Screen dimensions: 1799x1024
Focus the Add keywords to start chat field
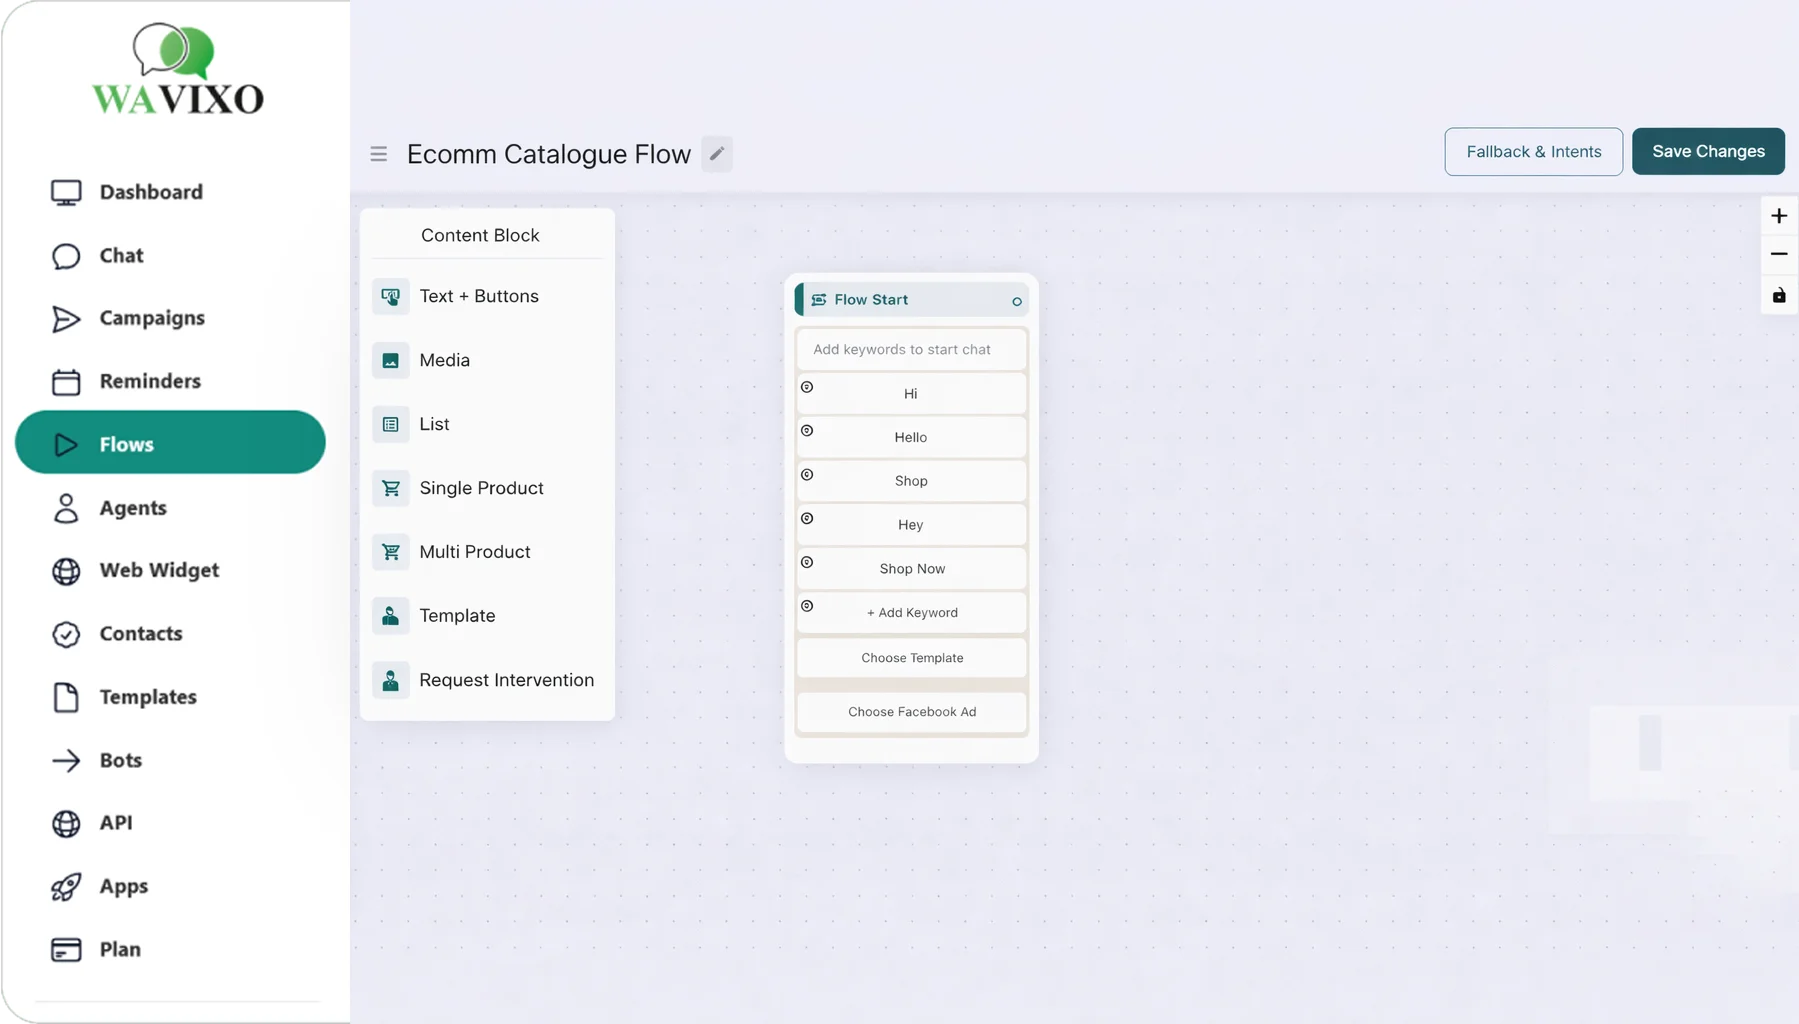coord(911,350)
